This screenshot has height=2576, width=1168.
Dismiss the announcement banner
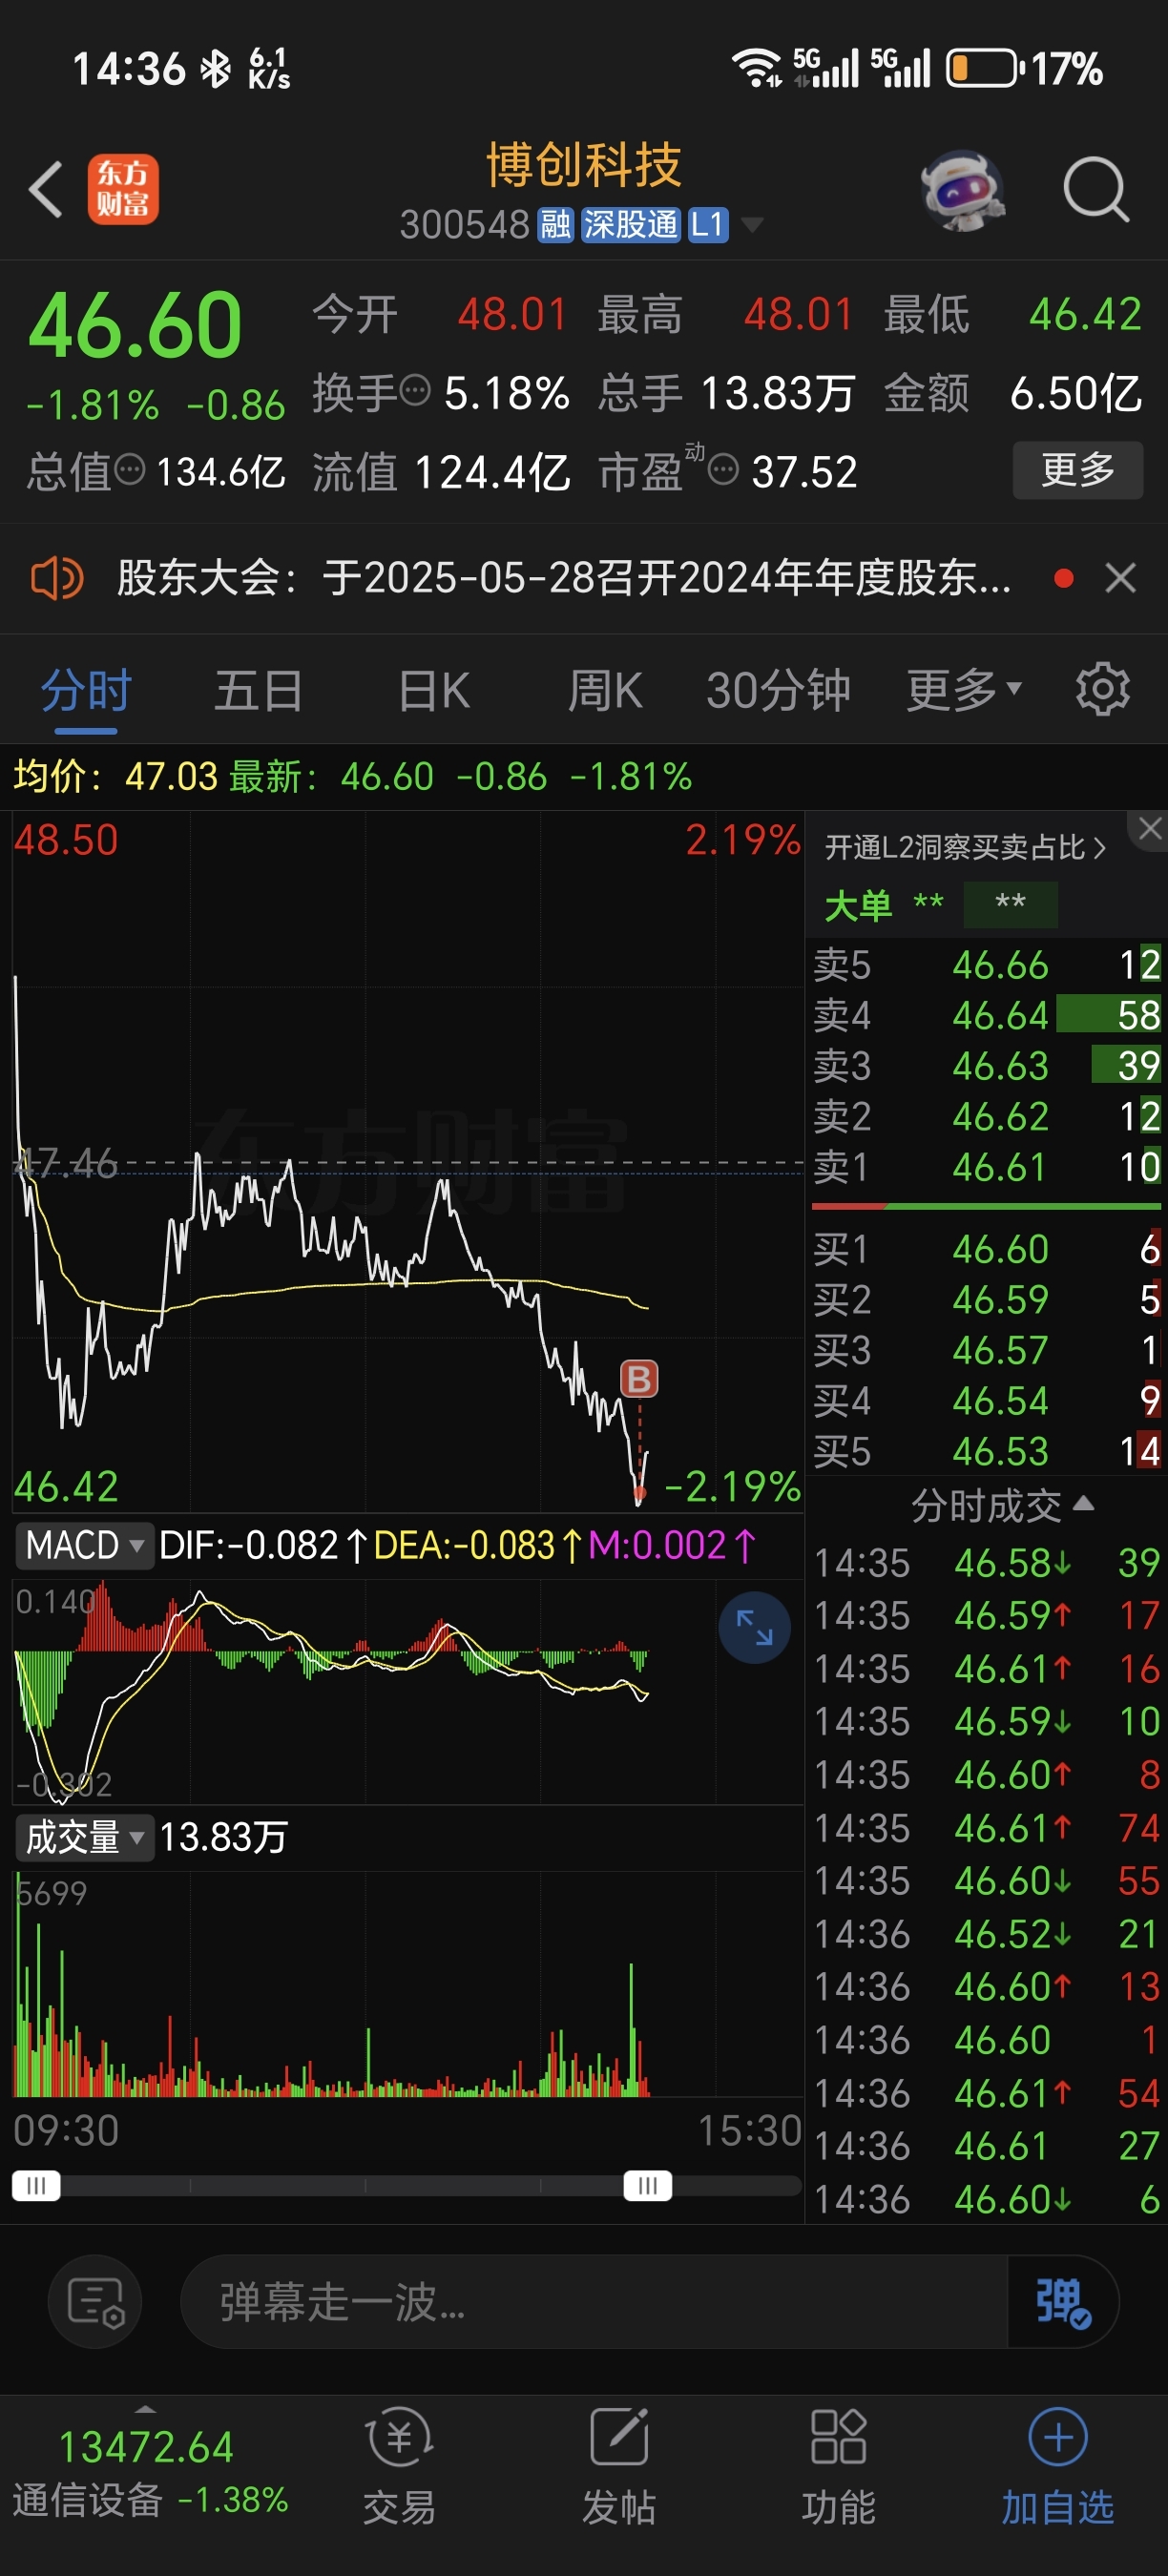coord(1120,578)
